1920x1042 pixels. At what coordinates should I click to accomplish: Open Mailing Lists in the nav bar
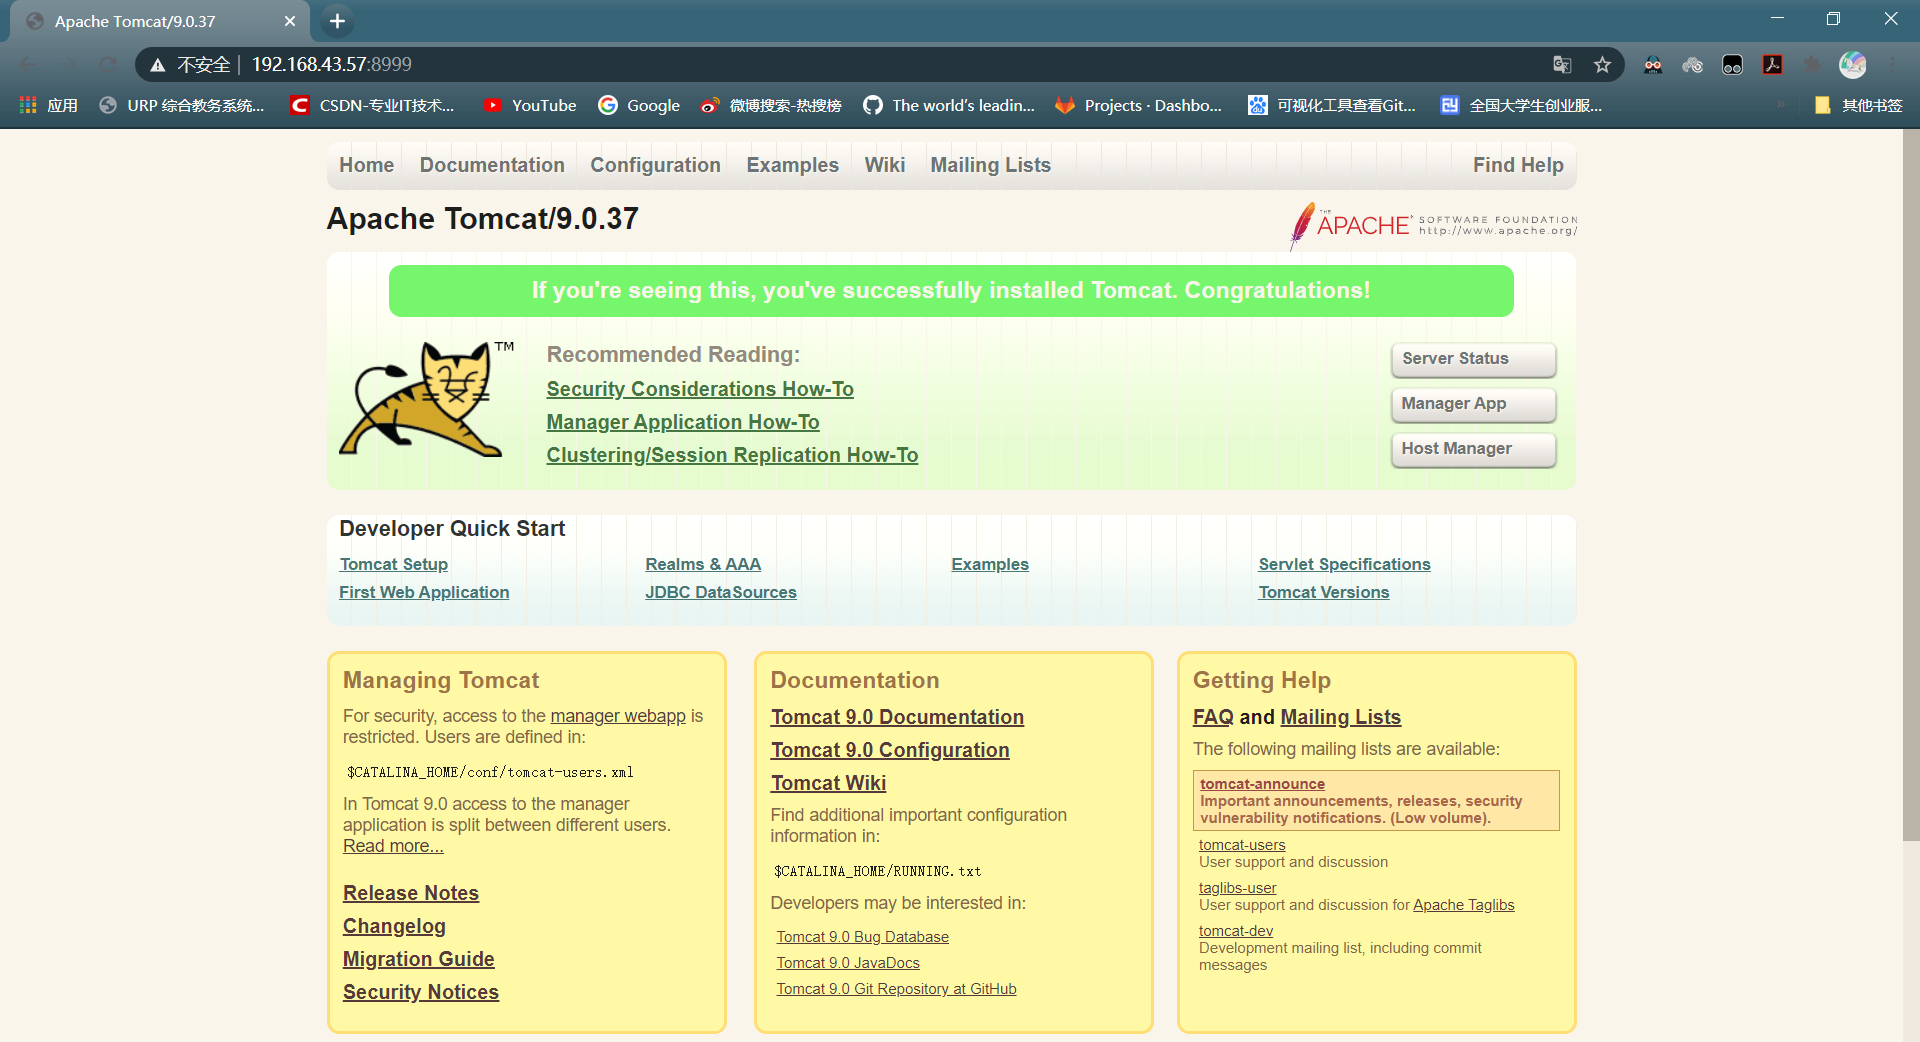point(990,165)
